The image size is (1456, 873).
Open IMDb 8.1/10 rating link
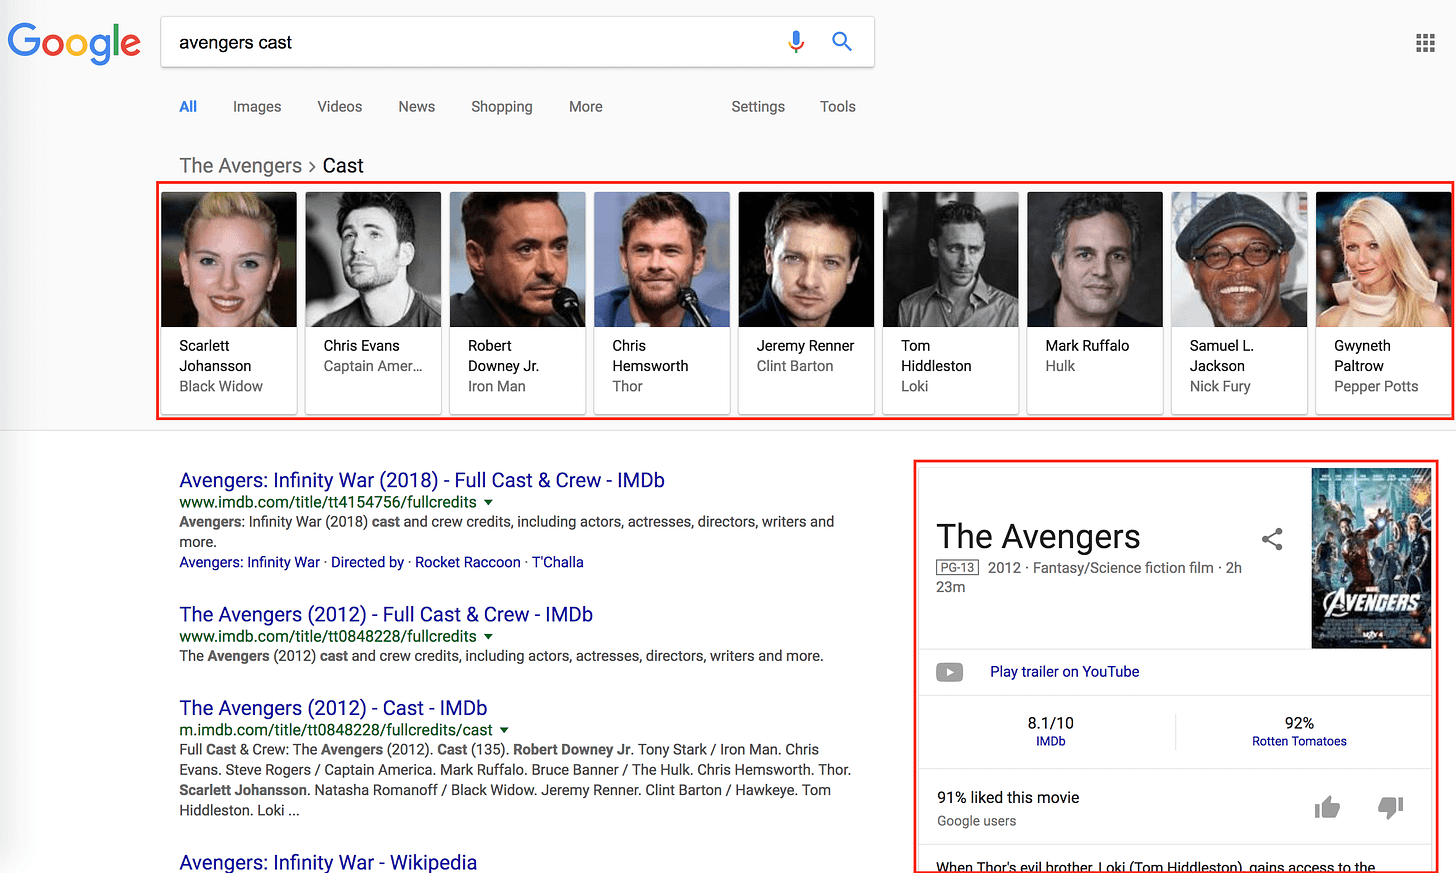coord(1050,741)
